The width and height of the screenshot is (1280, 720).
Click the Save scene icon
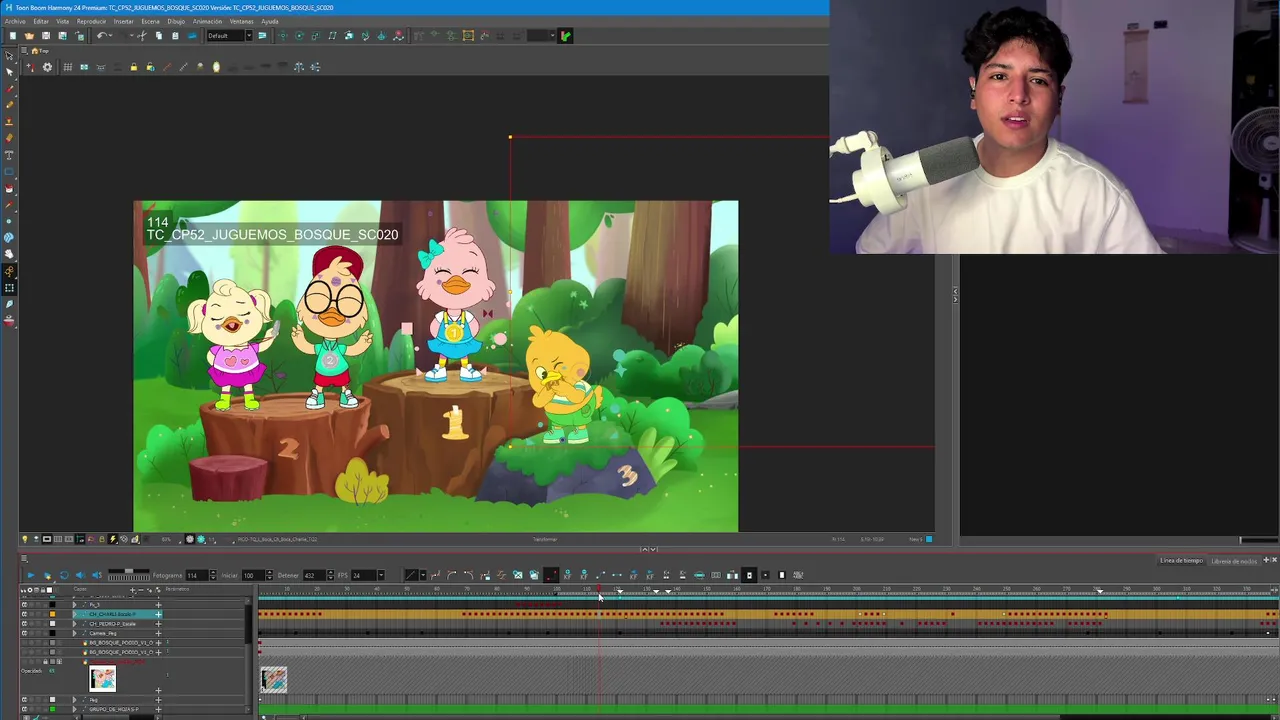pos(46,36)
